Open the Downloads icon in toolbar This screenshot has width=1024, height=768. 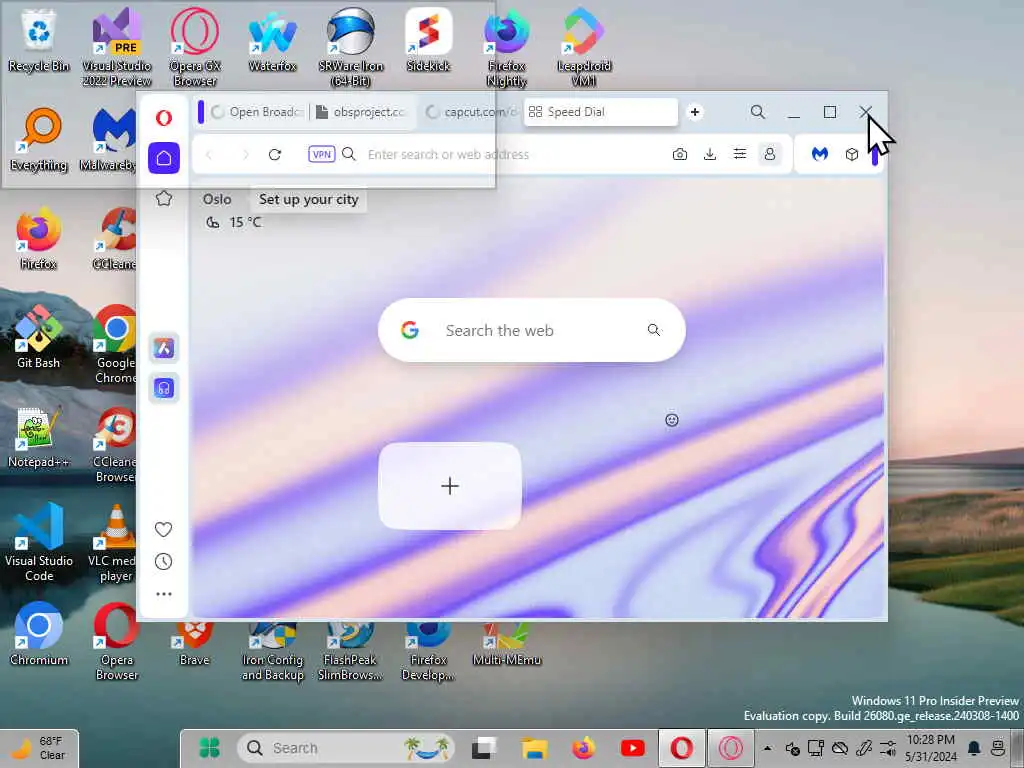click(710, 154)
